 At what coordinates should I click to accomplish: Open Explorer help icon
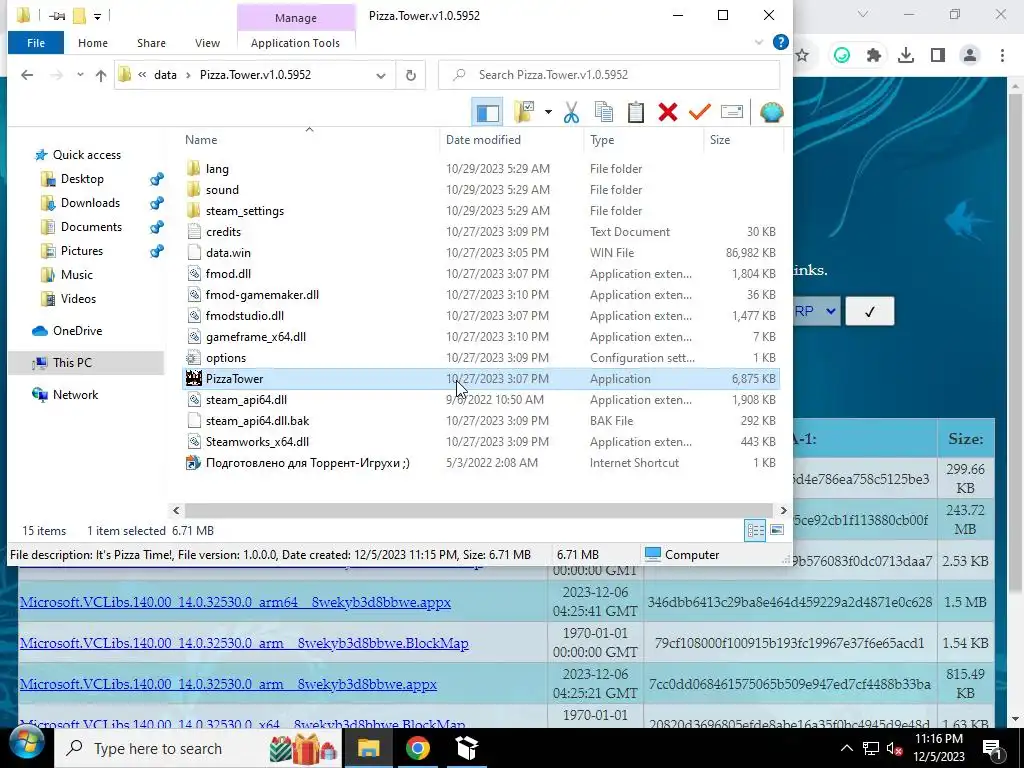tap(780, 42)
